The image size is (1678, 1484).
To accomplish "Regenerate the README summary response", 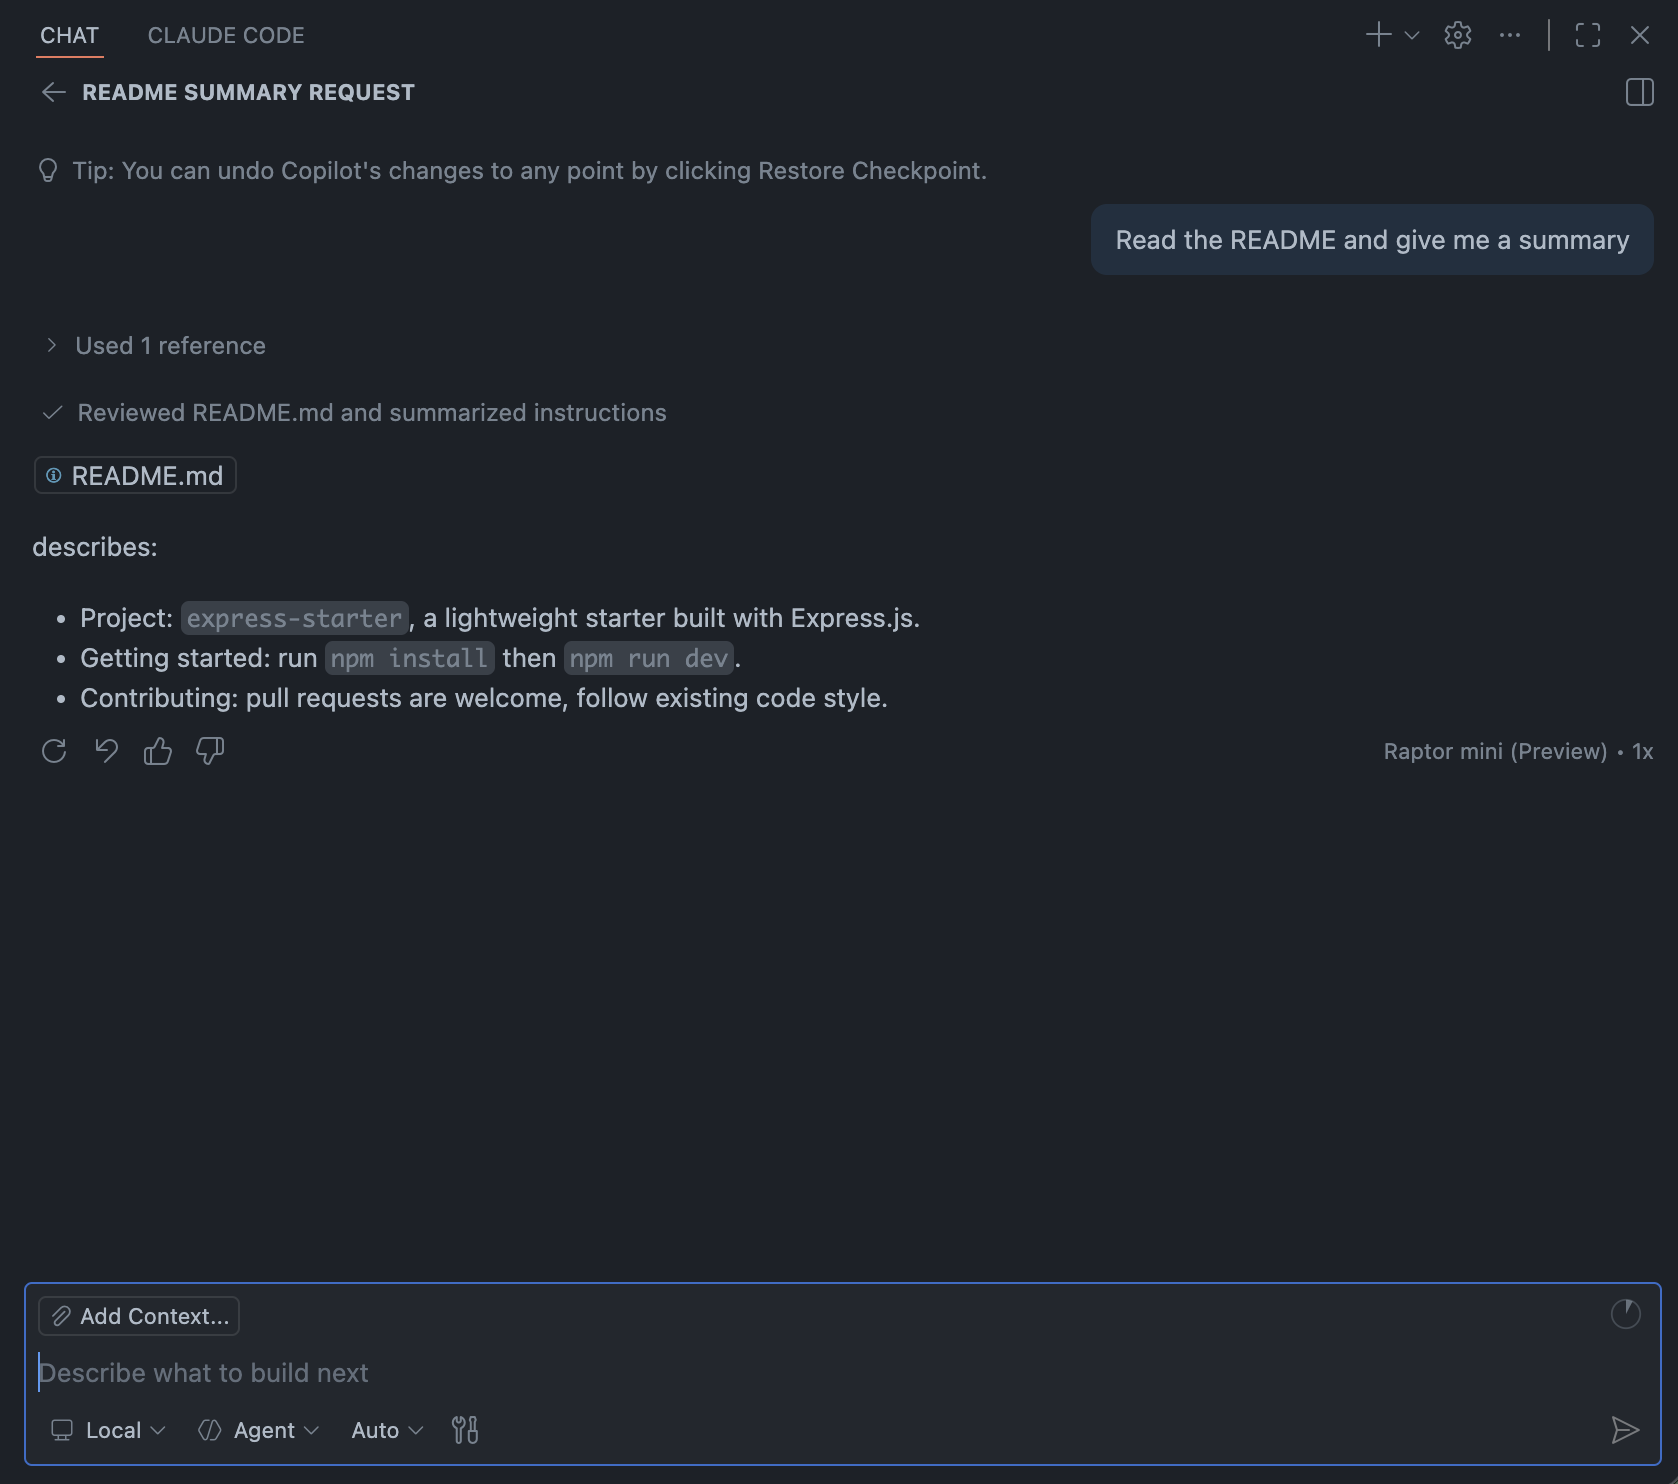I will [x=54, y=751].
